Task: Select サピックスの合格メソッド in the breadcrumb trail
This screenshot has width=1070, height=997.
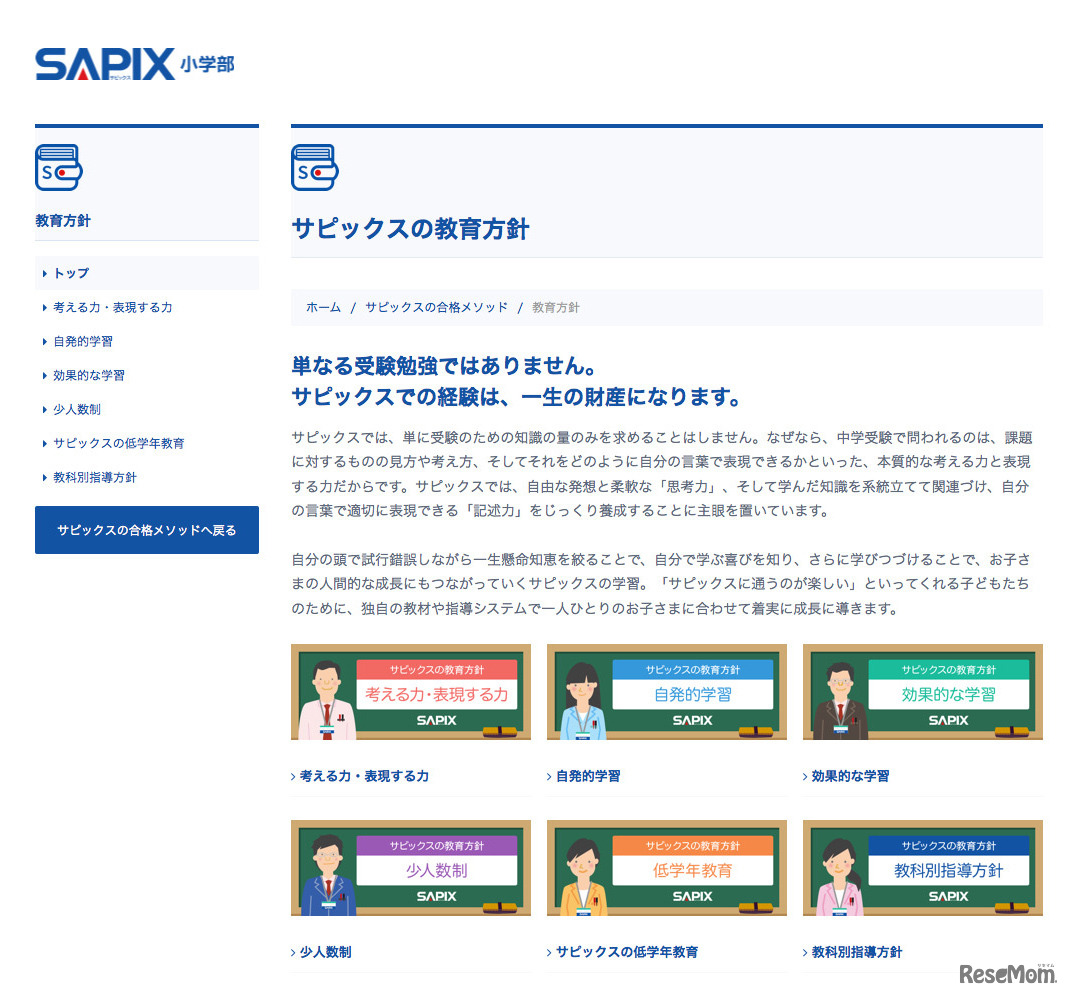Action: pyautogui.click(x=434, y=308)
